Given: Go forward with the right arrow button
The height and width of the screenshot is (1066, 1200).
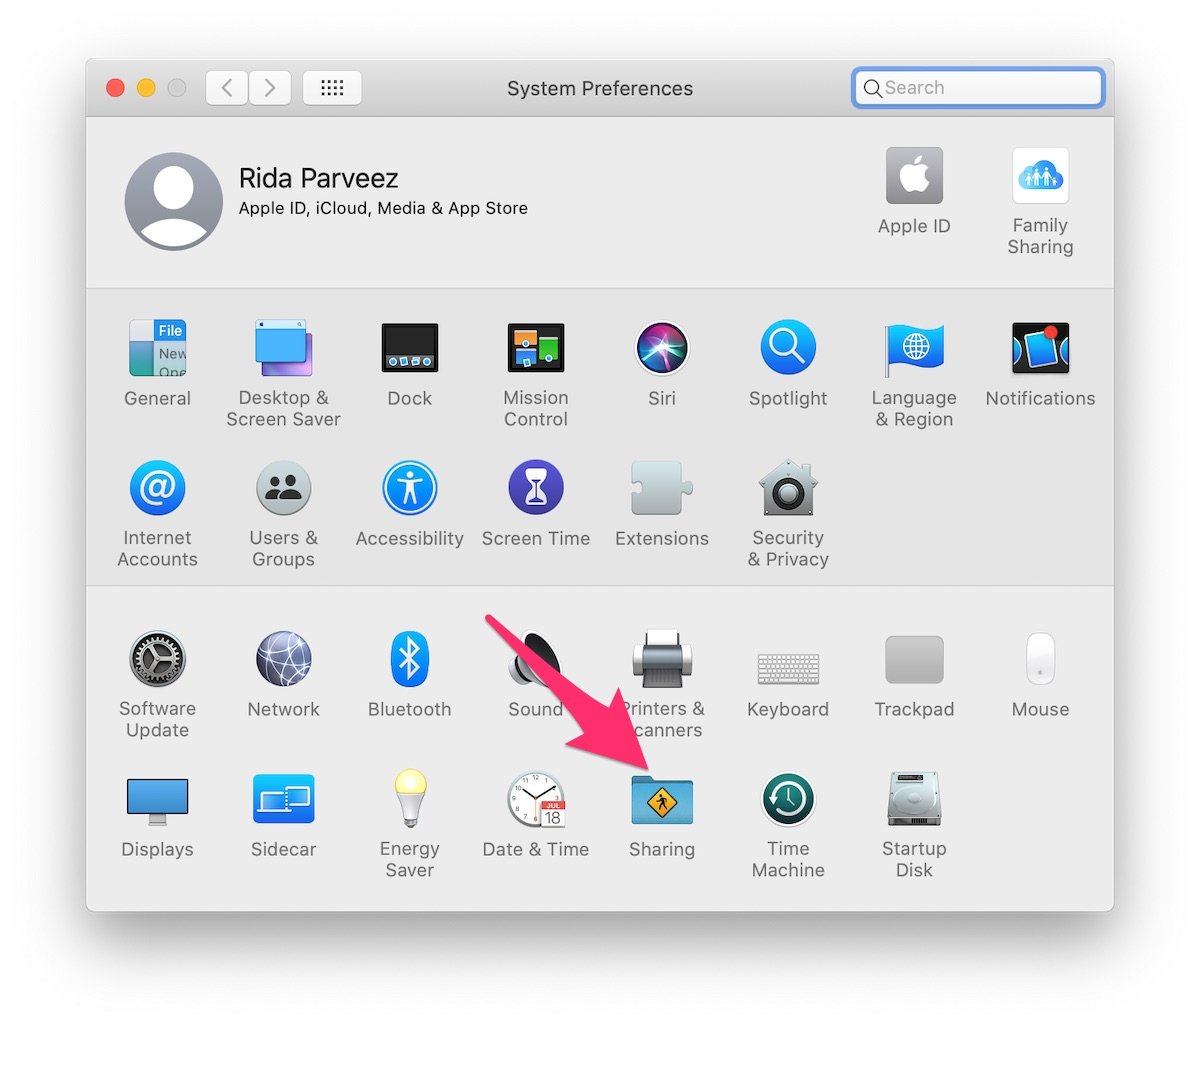Looking at the screenshot, I should tap(270, 88).
